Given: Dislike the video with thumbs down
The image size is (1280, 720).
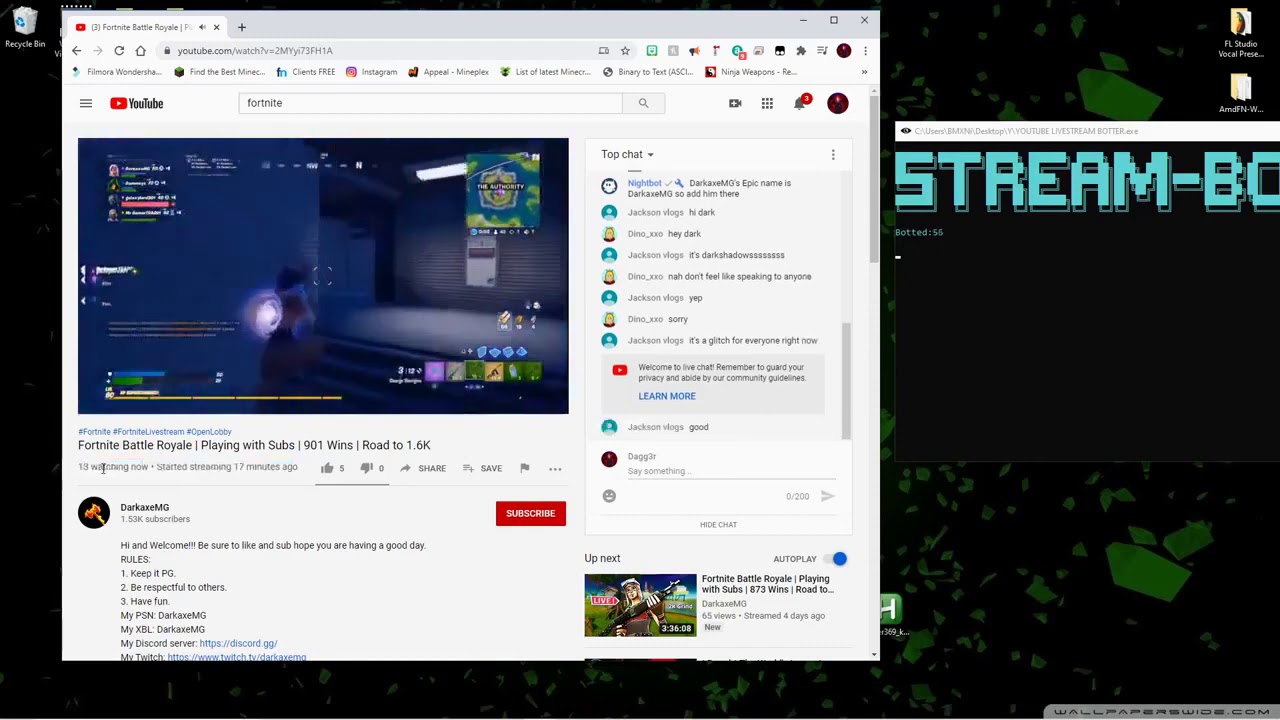Looking at the screenshot, I should 366,468.
